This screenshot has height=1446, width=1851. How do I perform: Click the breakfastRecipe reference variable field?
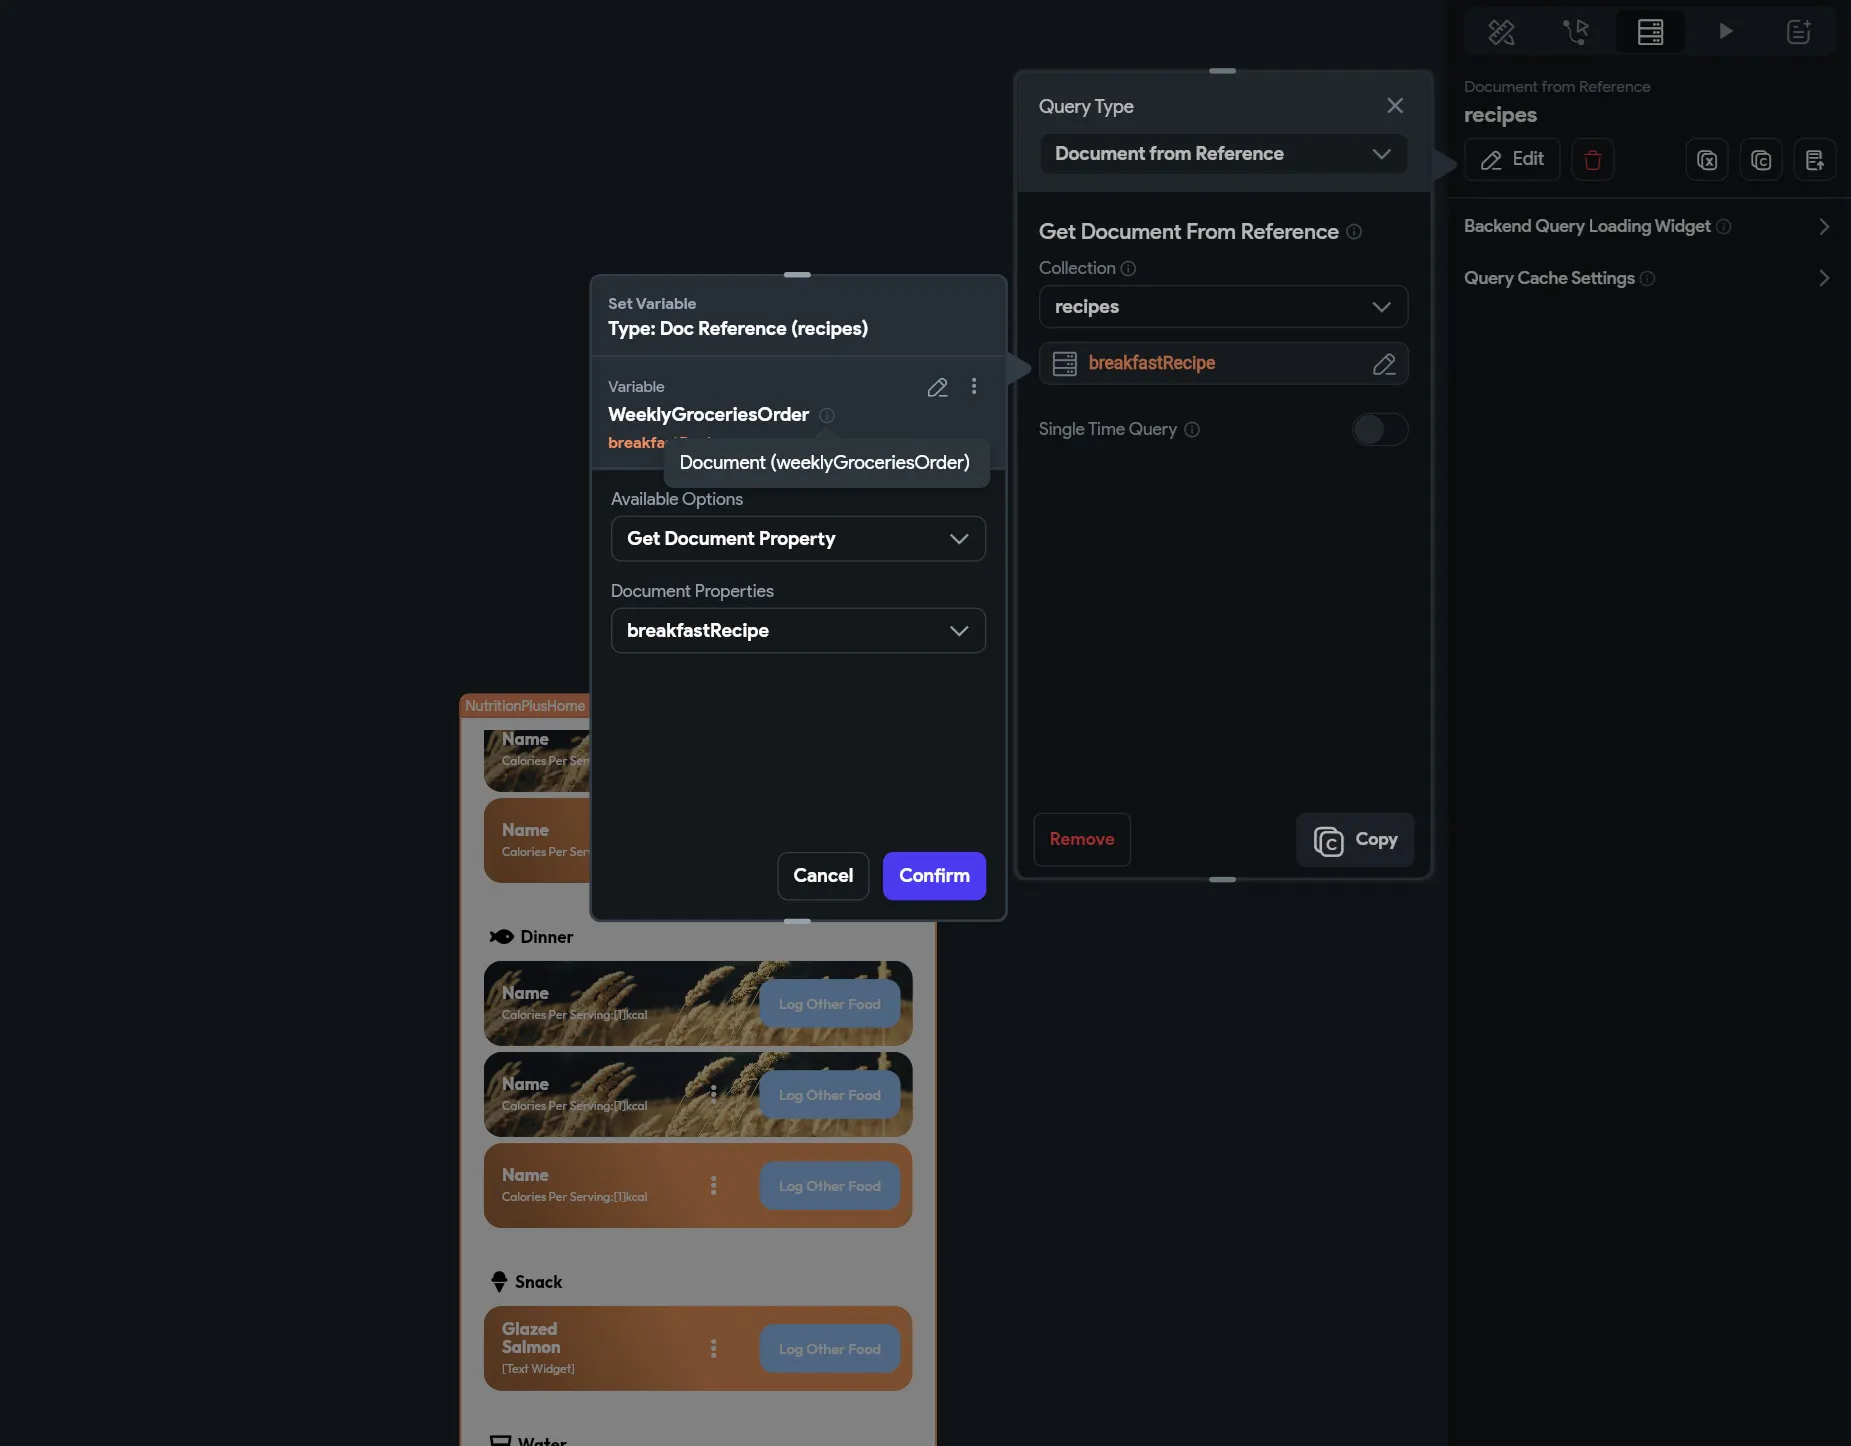pyautogui.click(x=1223, y=363)
